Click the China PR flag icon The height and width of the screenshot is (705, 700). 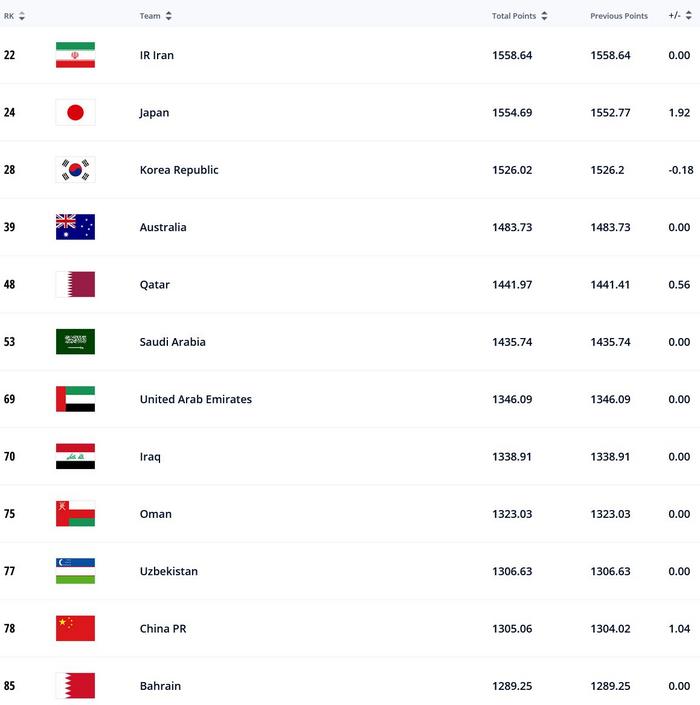tap(75, 629)
